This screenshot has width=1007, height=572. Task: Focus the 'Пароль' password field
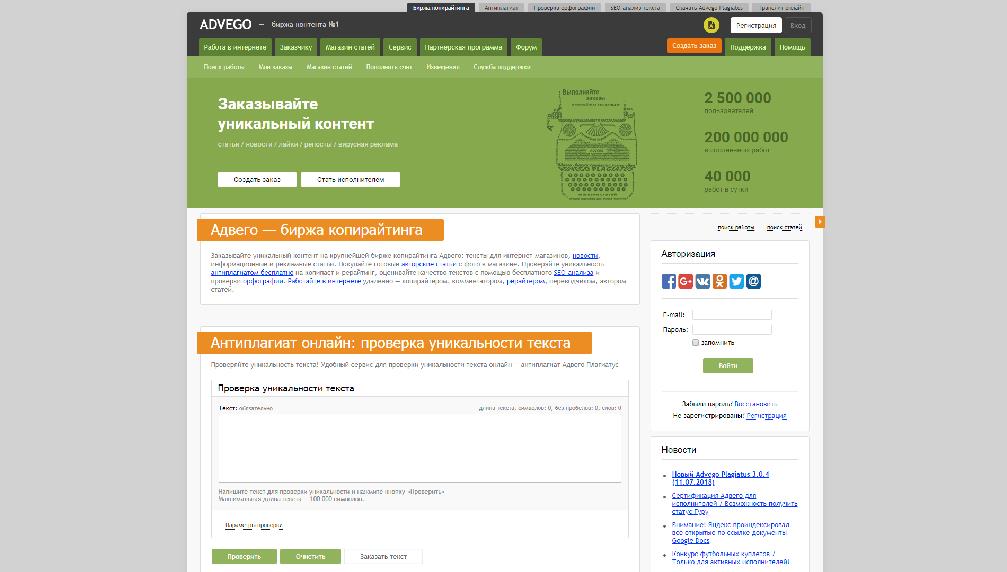pos(731,329)
